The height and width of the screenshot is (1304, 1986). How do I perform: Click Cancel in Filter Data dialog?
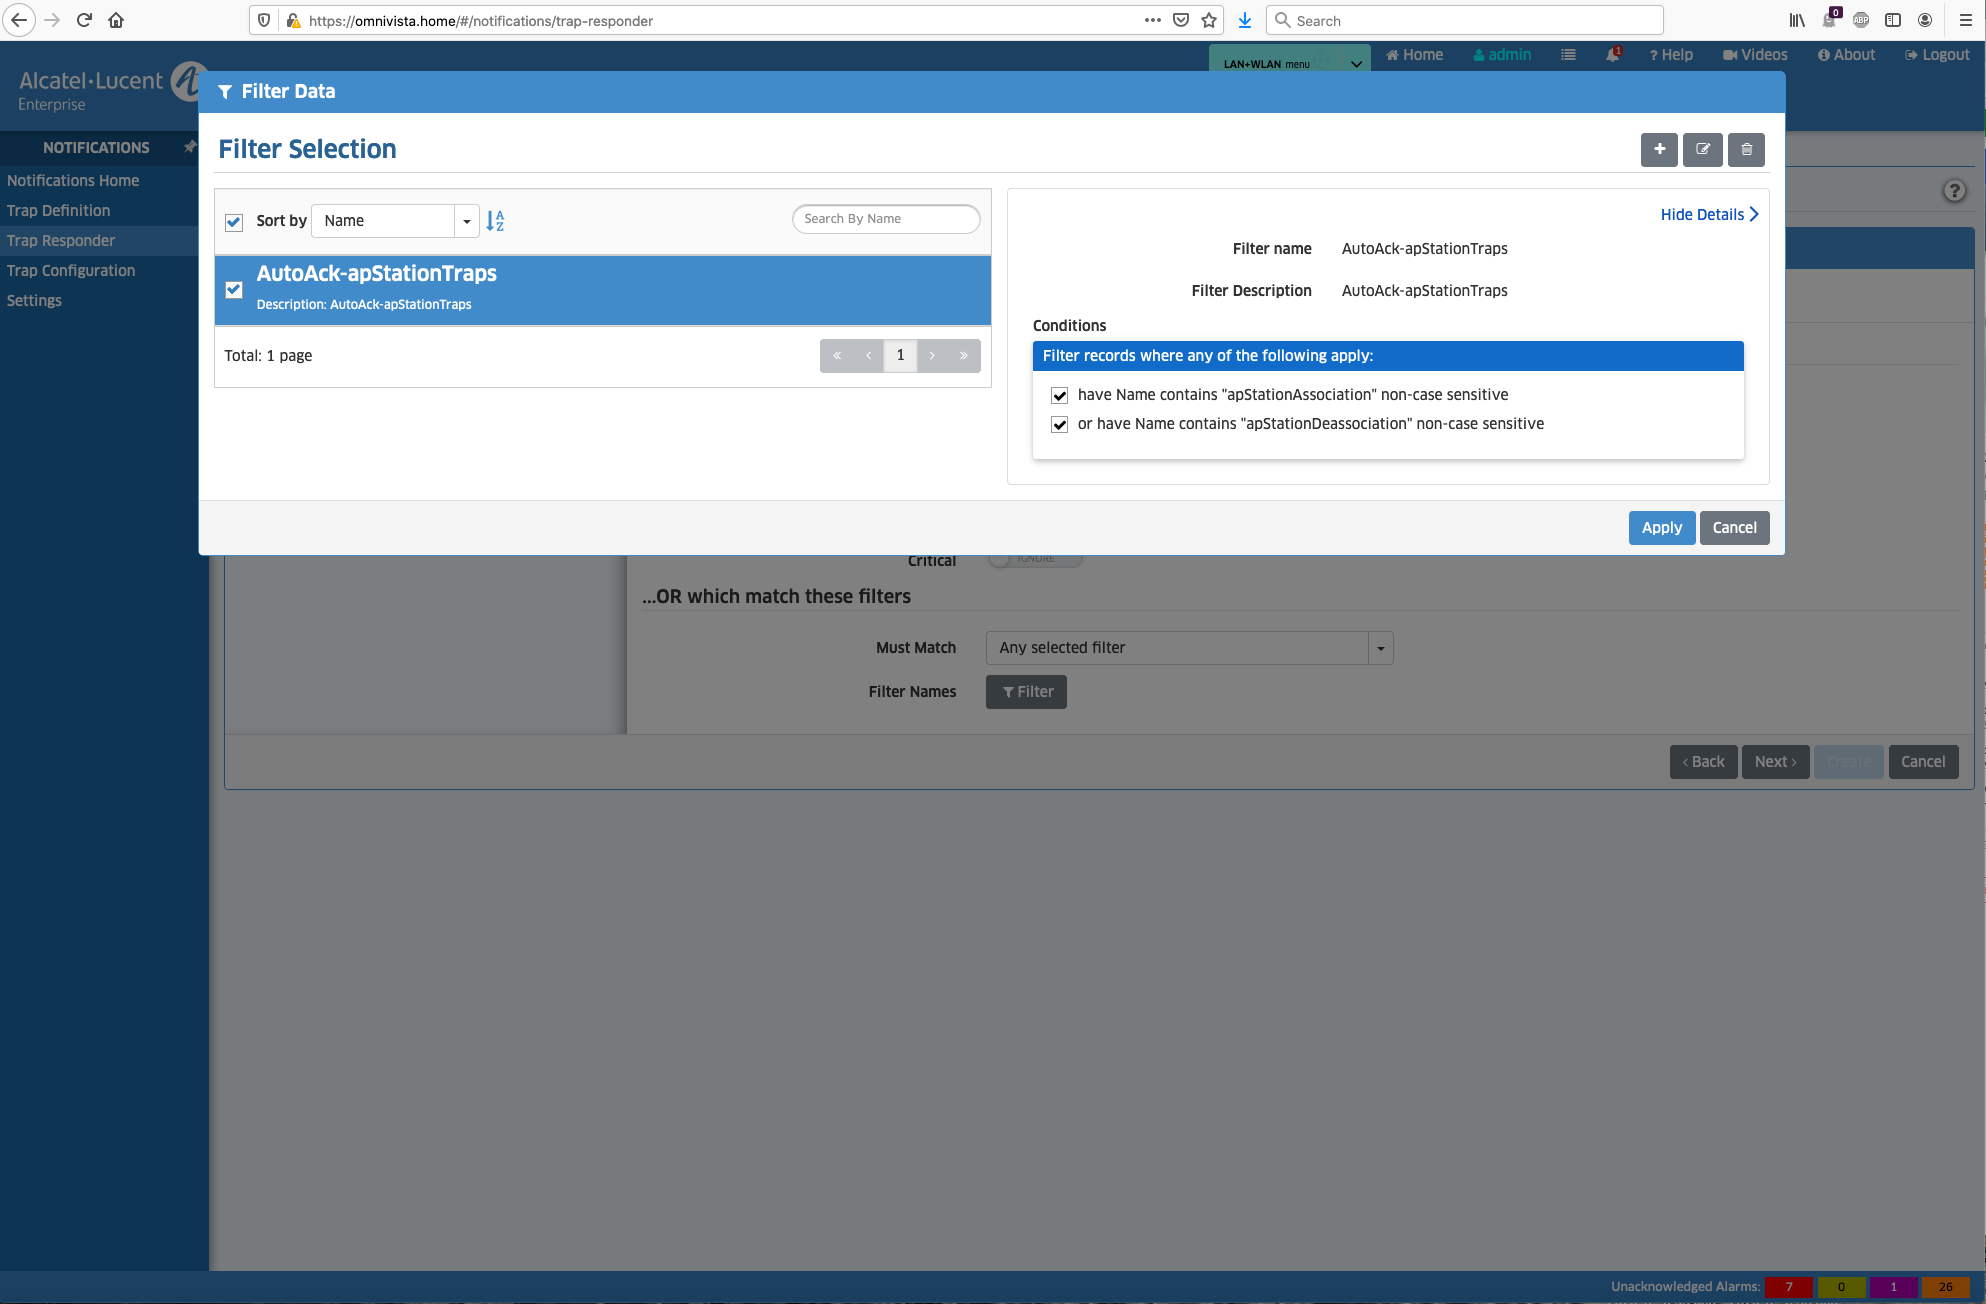pyautogui.click(x=1734, y=528)
